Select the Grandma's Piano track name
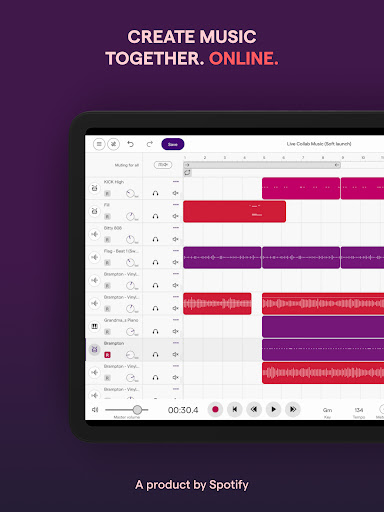 click(121, 320)
